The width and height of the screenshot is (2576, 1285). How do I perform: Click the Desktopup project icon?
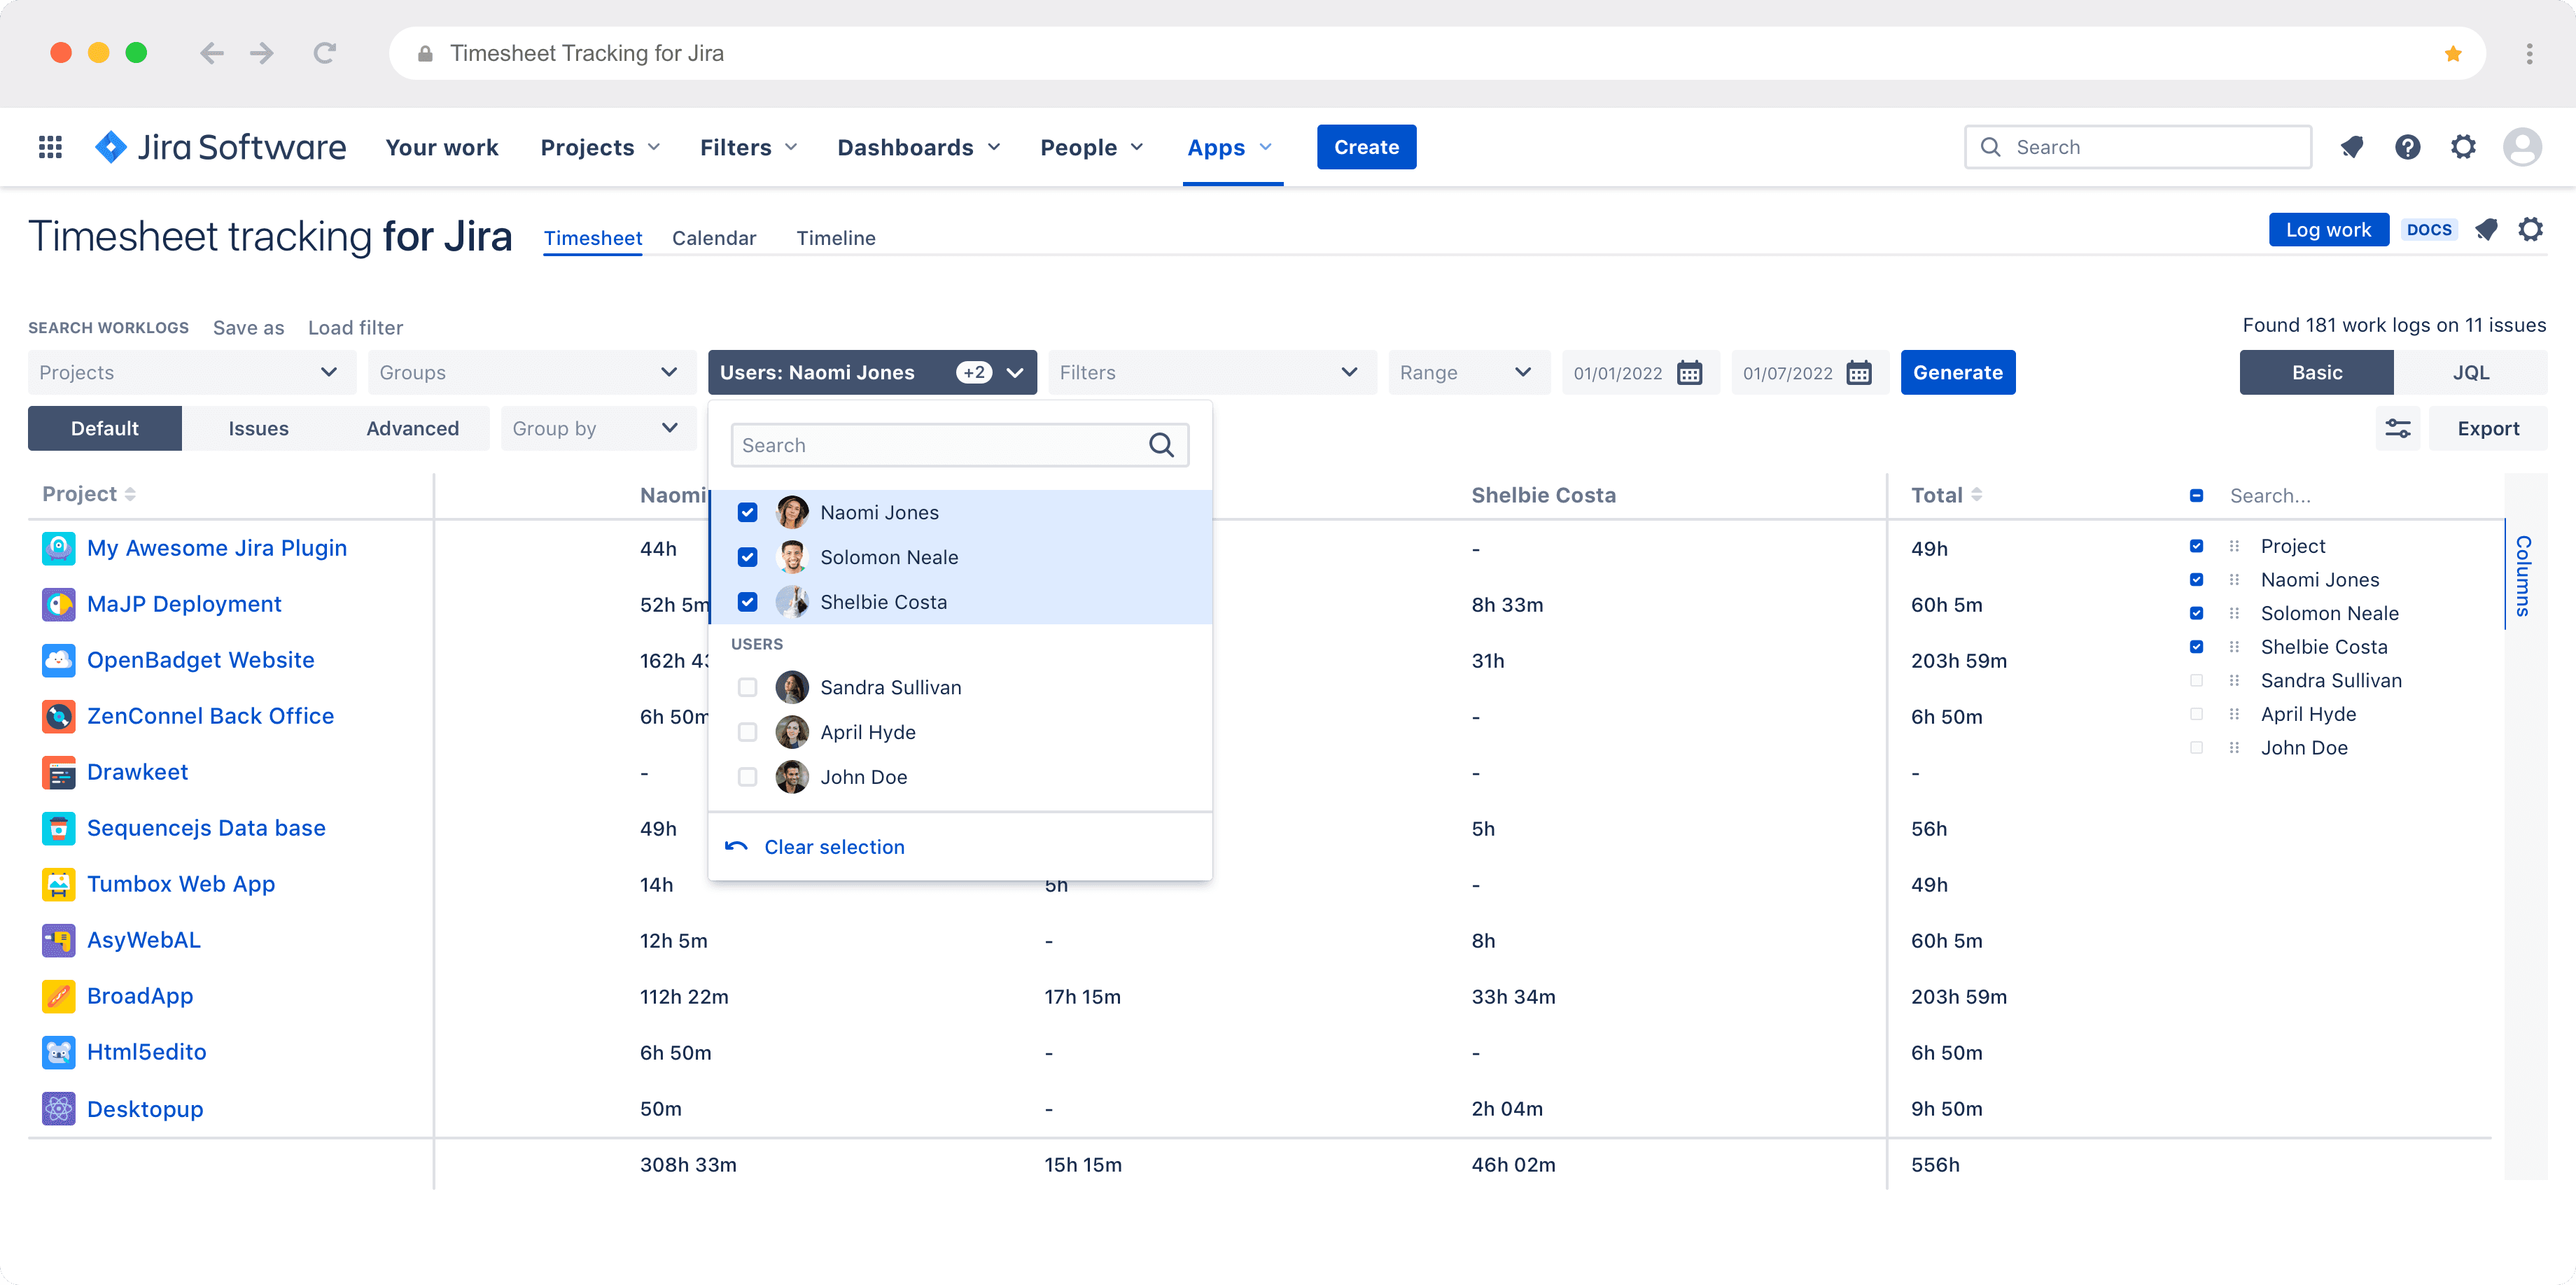[x=59, y=1109]
